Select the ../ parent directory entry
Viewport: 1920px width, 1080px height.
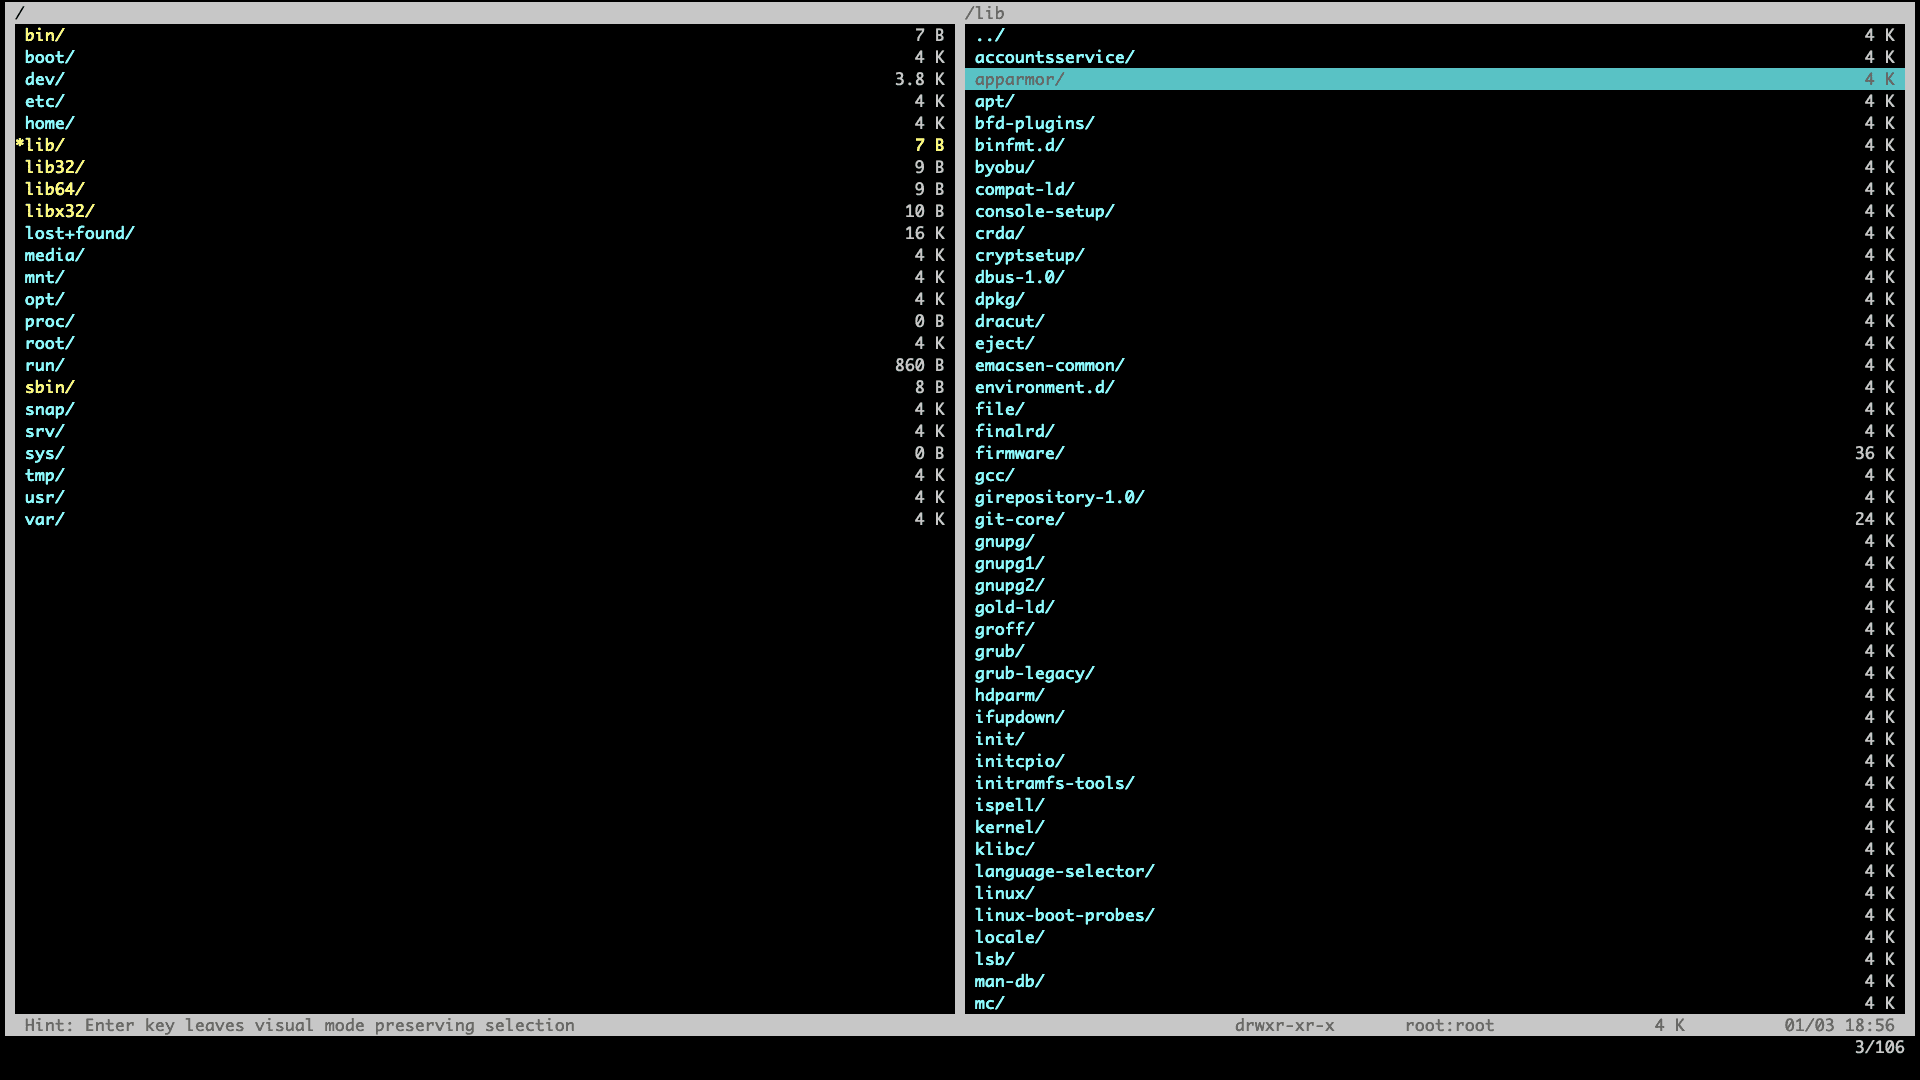coord(989,35)
